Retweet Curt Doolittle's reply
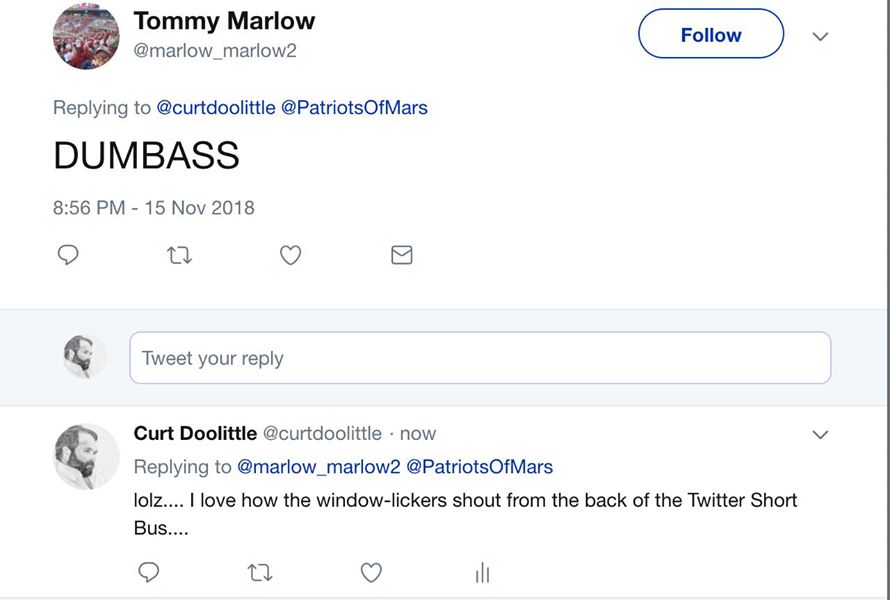Viewport: 890px width, 600px height. coord(260,572)
